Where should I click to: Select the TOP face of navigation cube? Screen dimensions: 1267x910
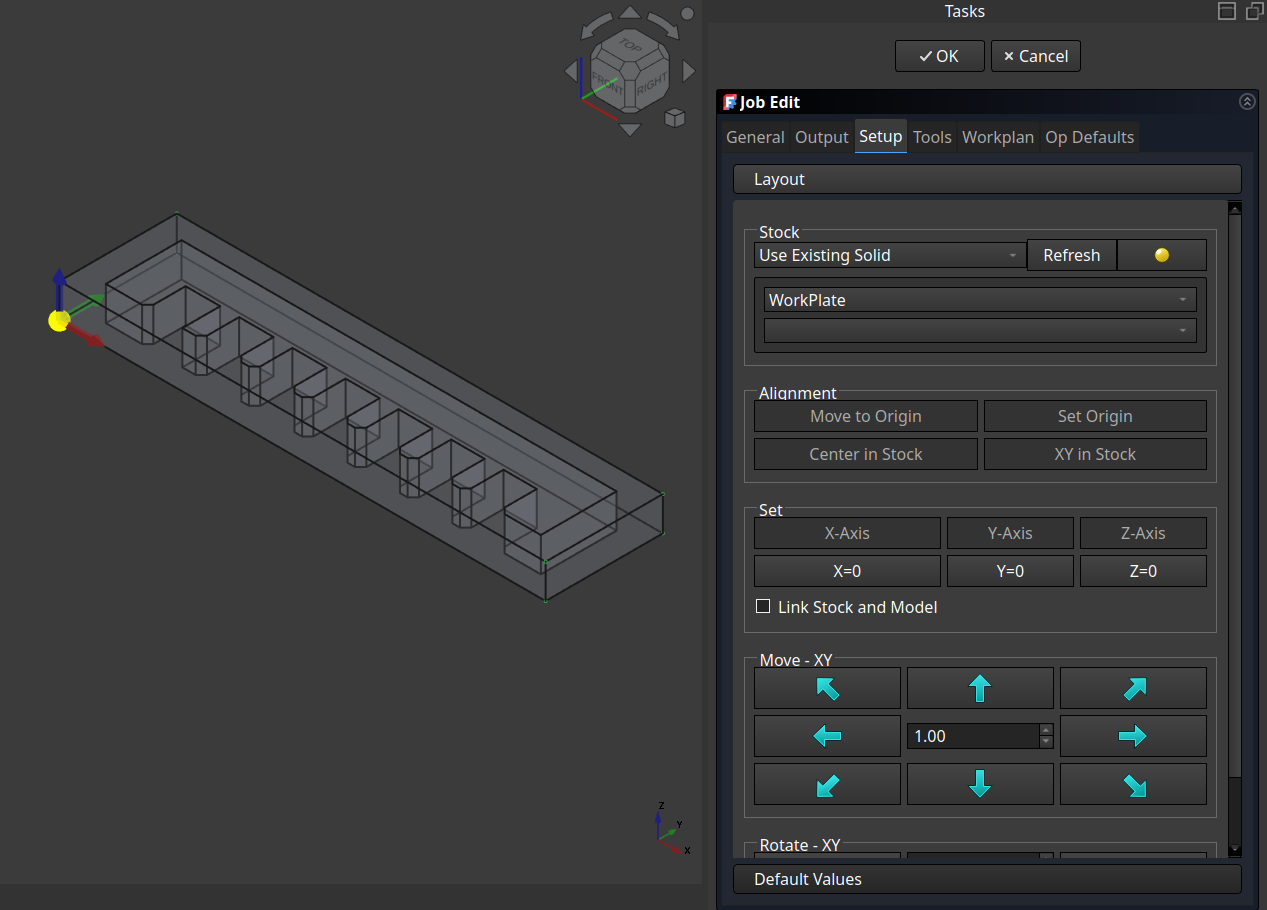pos(629,45)
